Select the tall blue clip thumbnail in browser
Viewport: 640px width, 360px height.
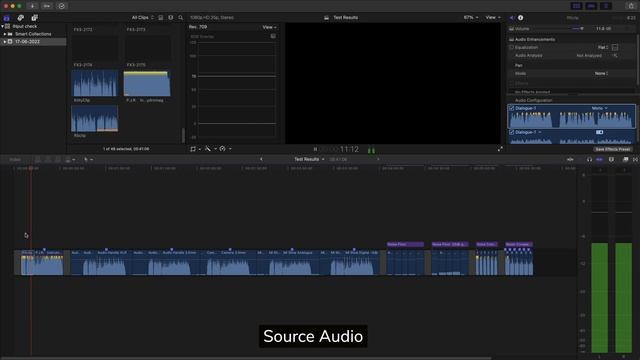95,83
